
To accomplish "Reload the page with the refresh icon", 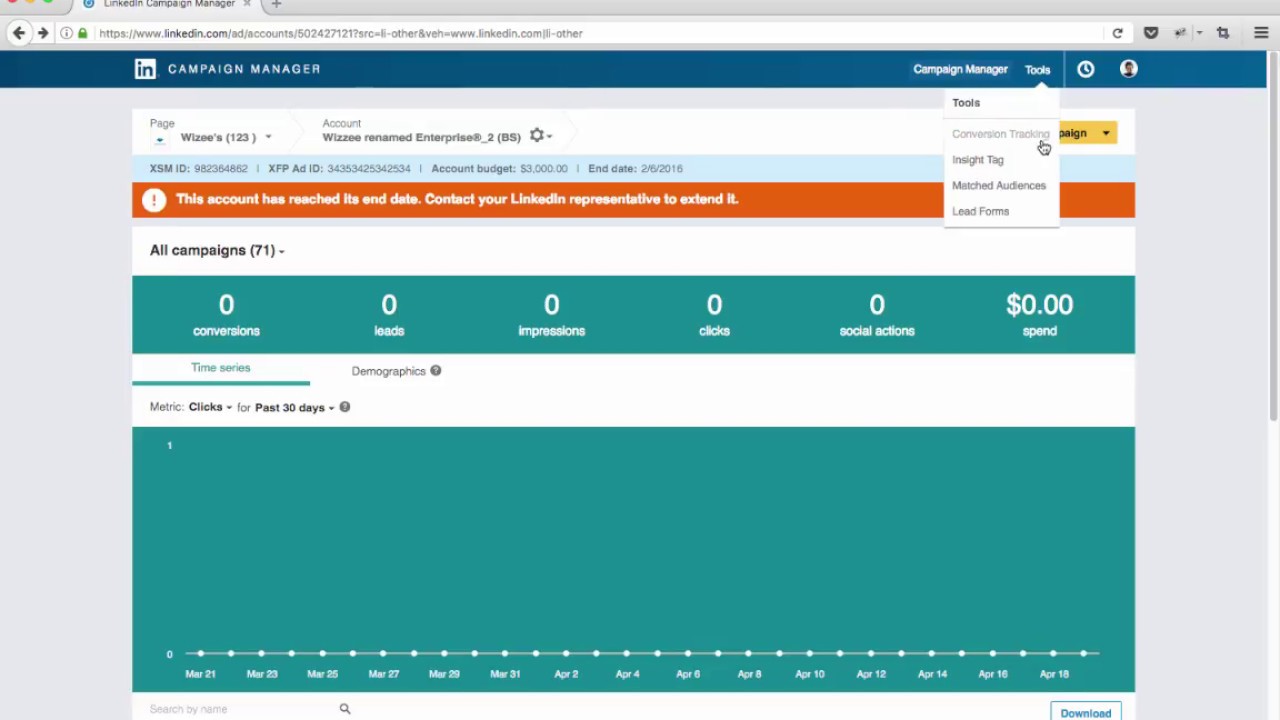I will (1117, 33).
